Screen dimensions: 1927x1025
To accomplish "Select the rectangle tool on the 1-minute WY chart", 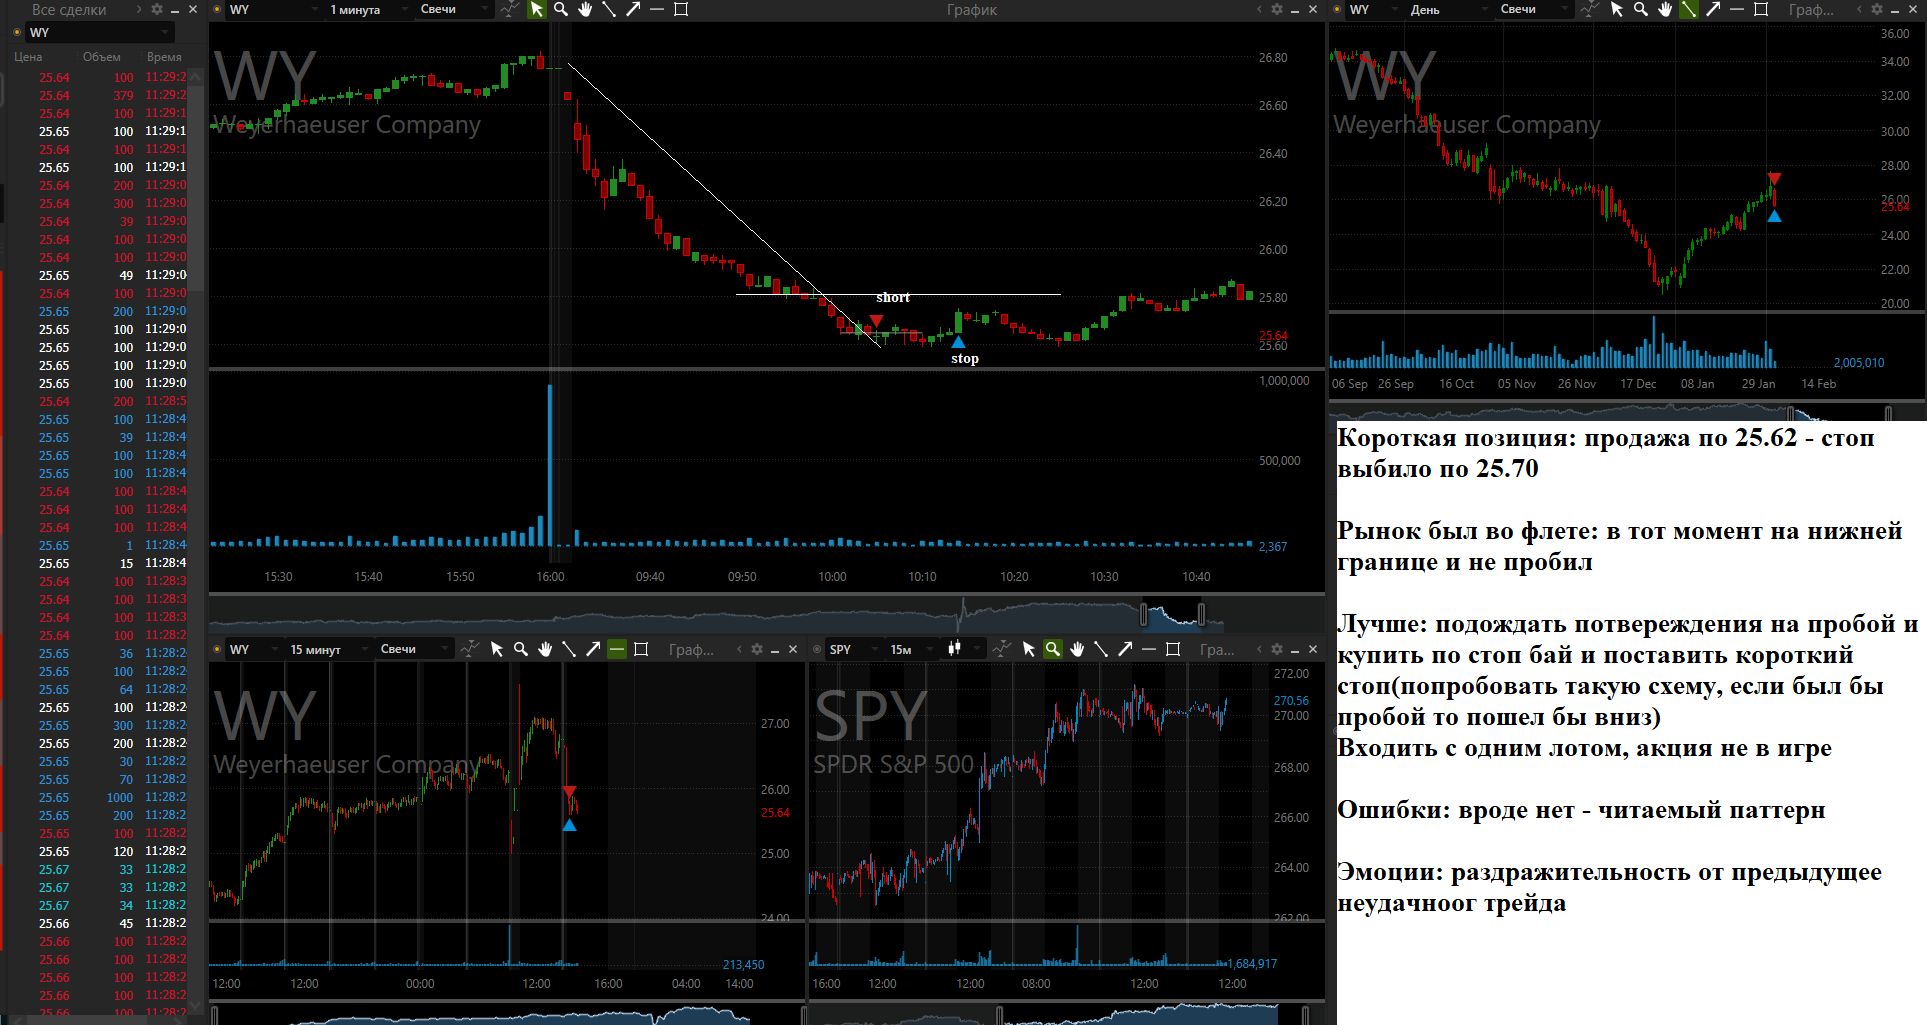I will click(x=681, y=9).
